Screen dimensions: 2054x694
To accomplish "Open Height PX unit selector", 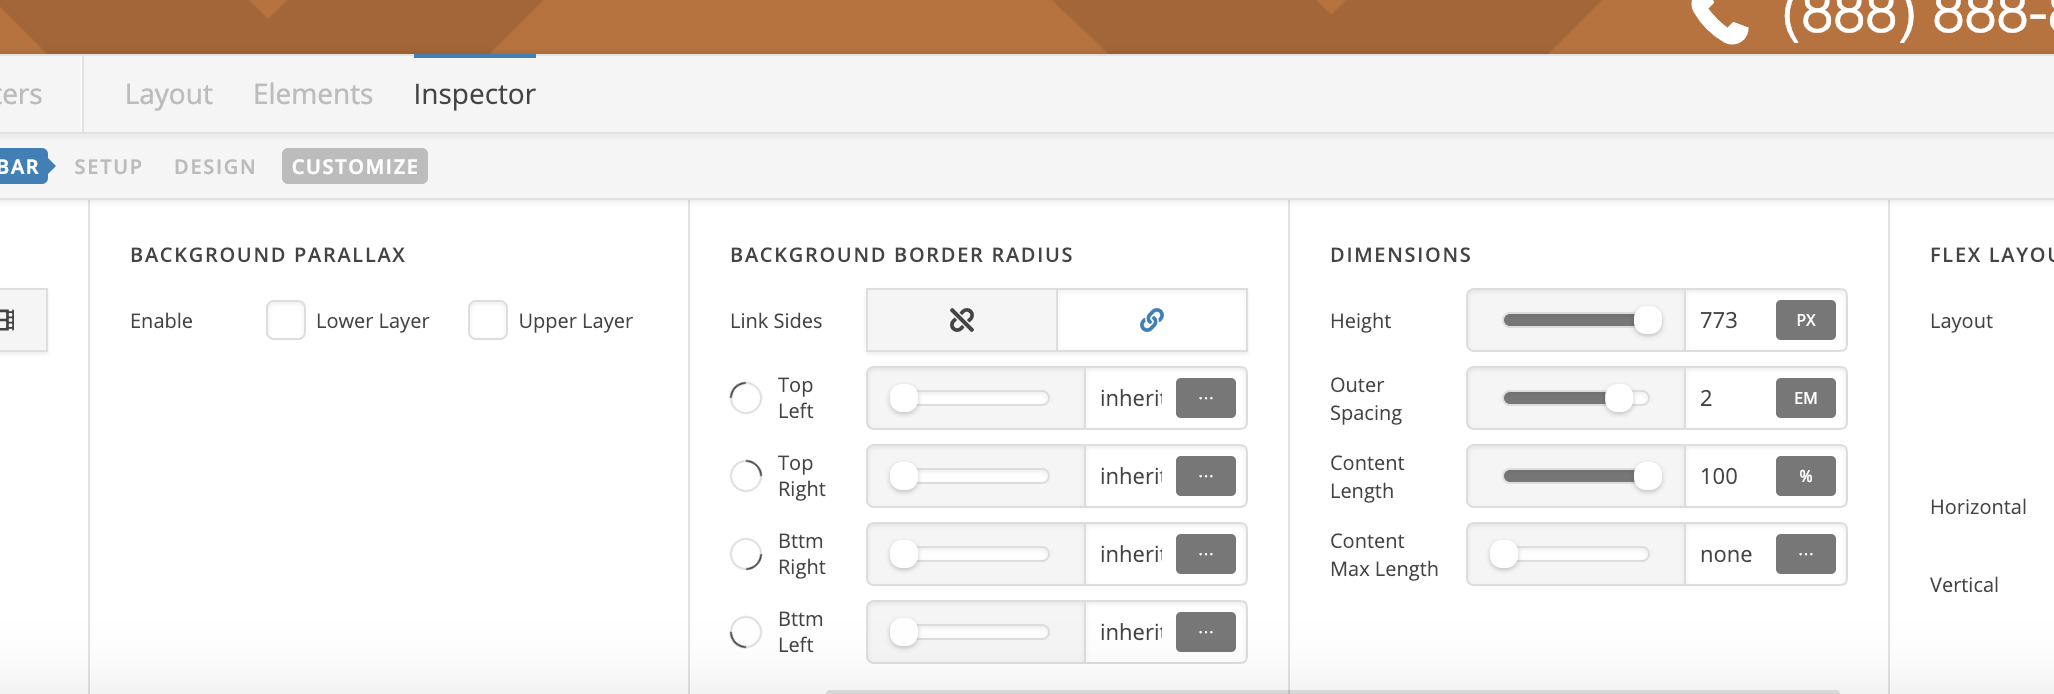I will pos(1805,320).
